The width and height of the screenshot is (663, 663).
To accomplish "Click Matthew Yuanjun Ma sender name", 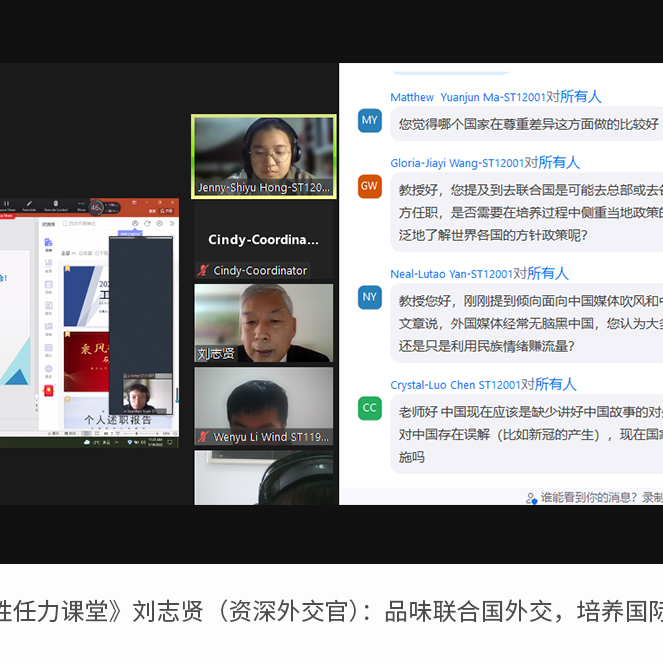I will pos(454,97).
